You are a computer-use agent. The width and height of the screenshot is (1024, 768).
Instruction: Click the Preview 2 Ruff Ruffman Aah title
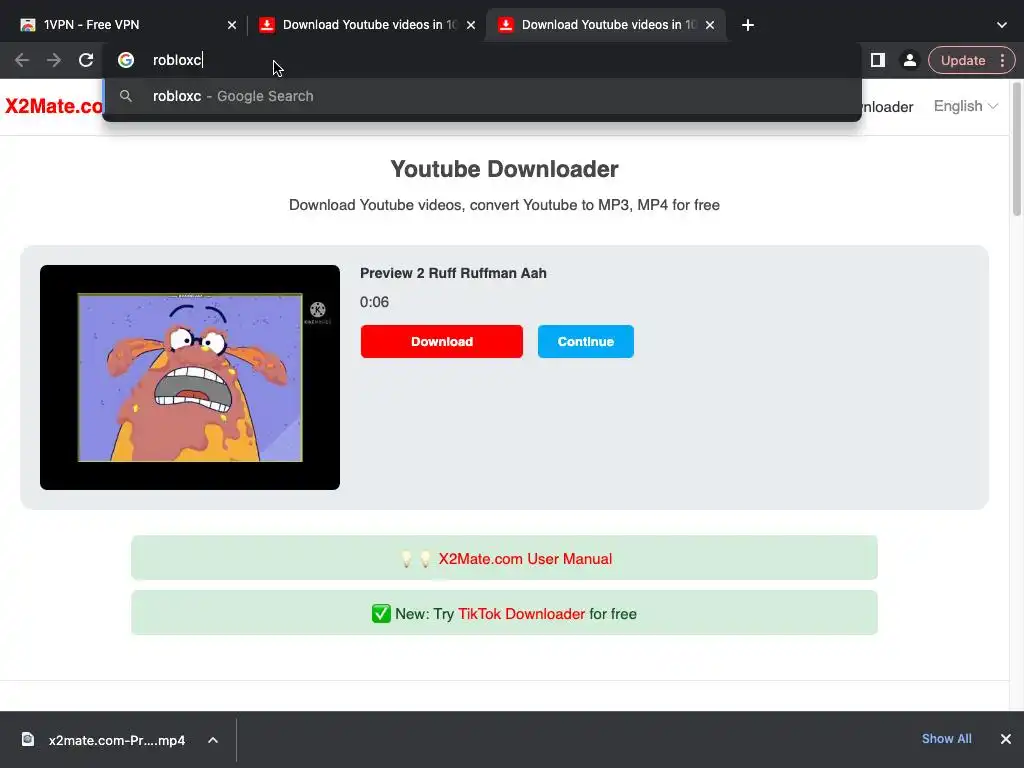click(453, 273)
